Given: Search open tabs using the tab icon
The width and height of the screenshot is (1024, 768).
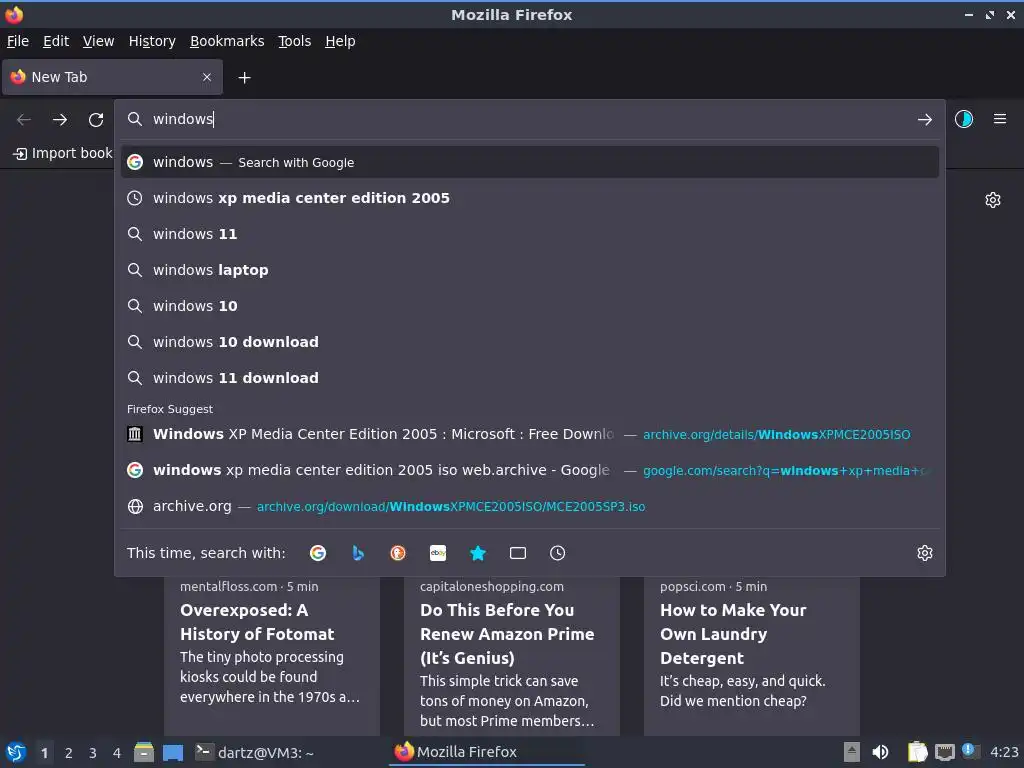Looking at the screenshot, I should tap(518, 553).
